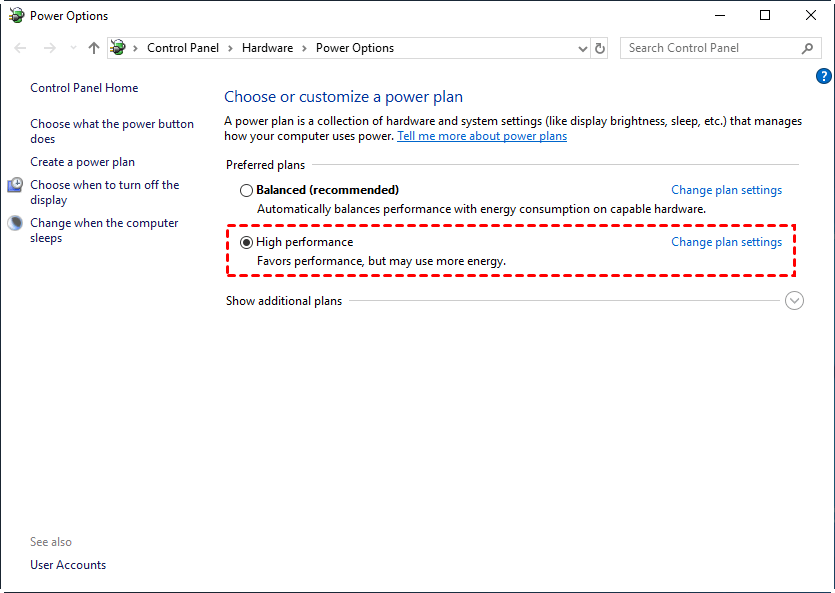
Task: Open help with blue question mark
Action: (x=824, y=76)
